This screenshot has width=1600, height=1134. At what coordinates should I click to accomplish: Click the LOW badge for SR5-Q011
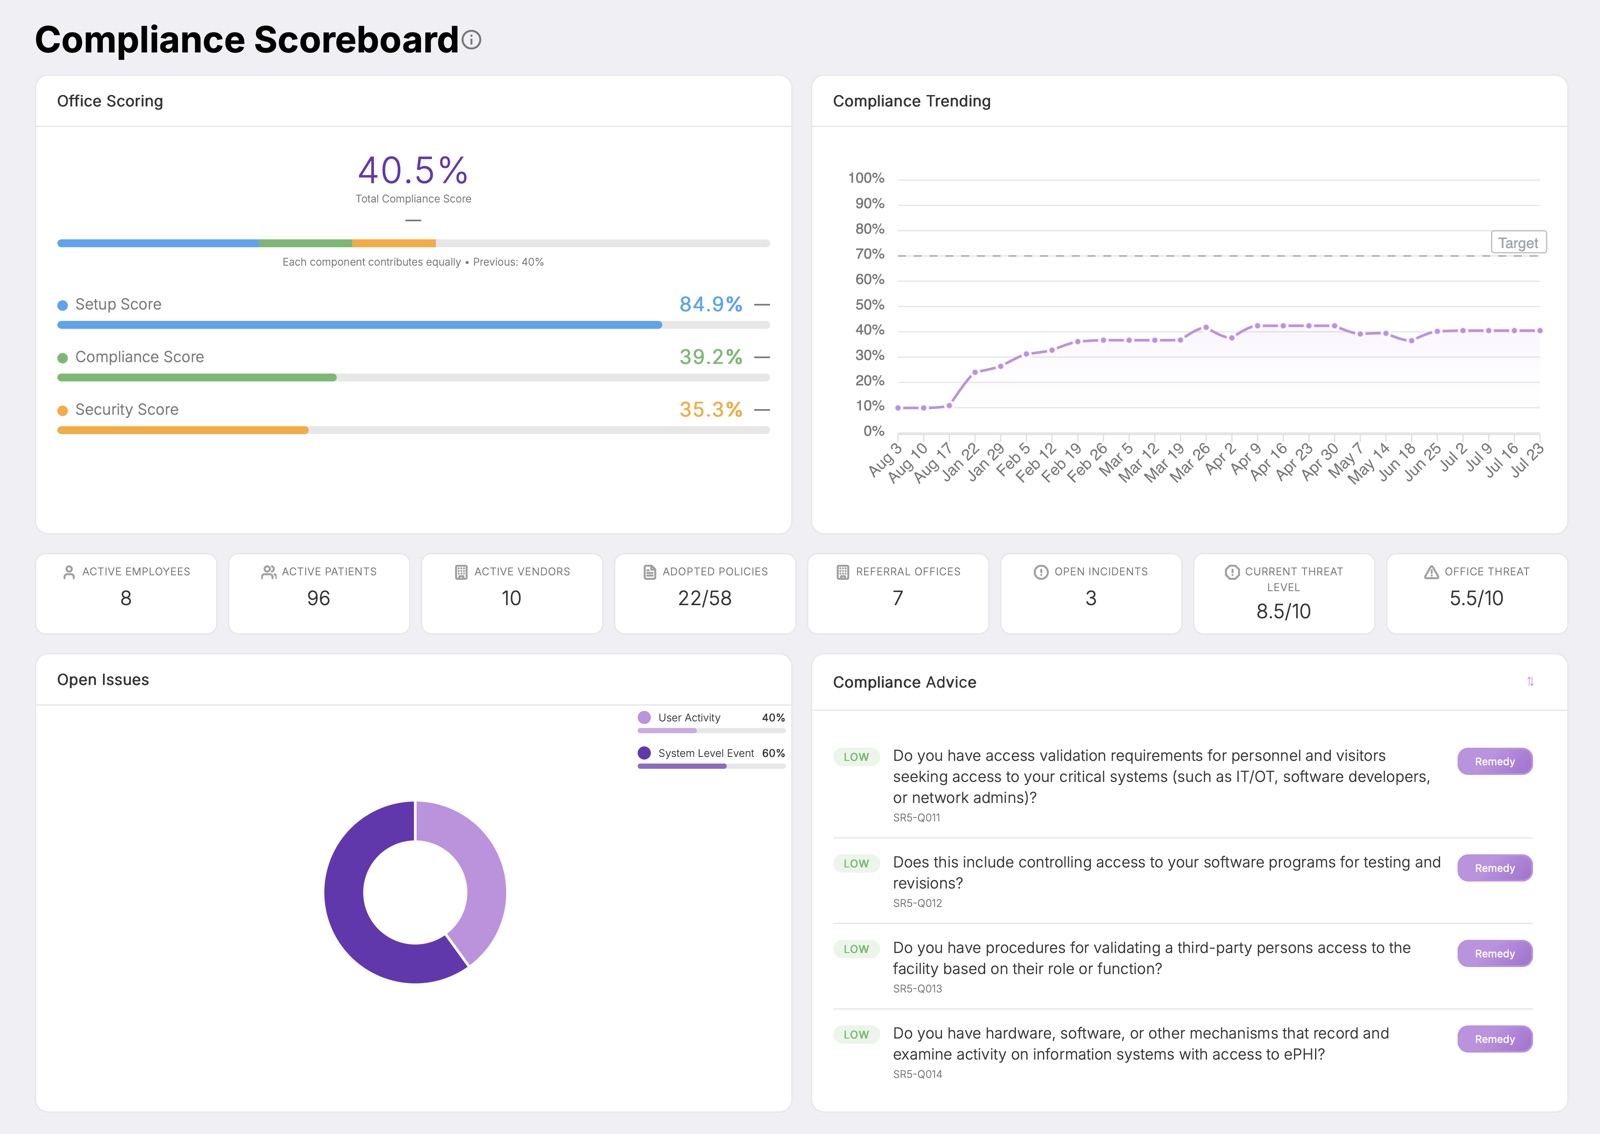pos(856,757)
